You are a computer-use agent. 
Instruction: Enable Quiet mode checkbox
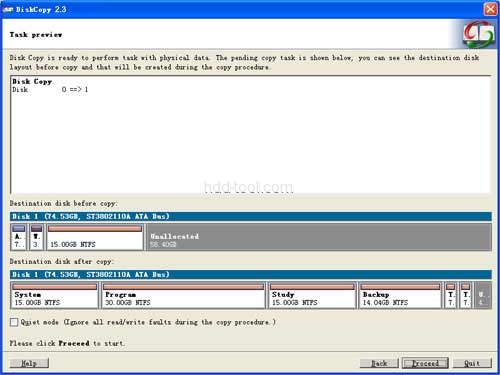[14, 322]
